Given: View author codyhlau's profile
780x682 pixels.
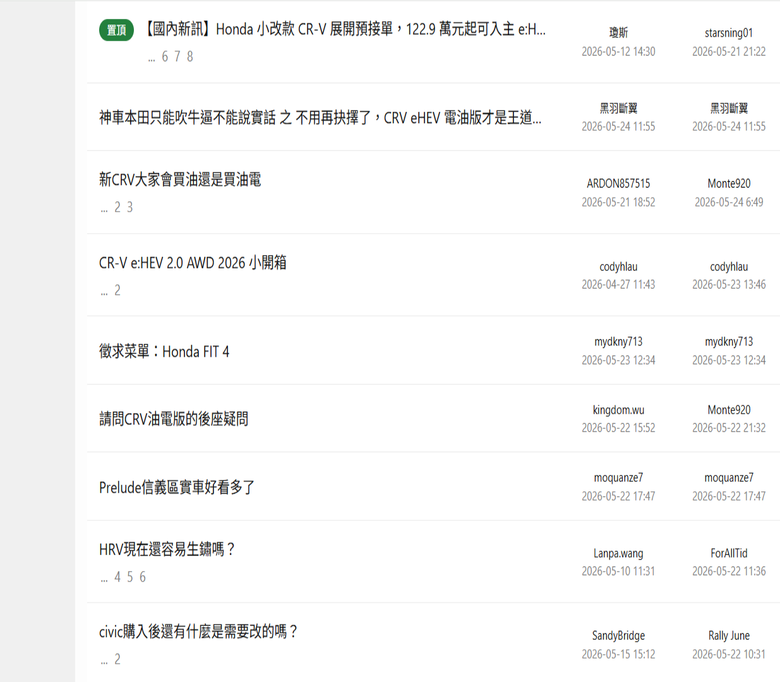Looking at the screenshot, I should coord(618,267).
